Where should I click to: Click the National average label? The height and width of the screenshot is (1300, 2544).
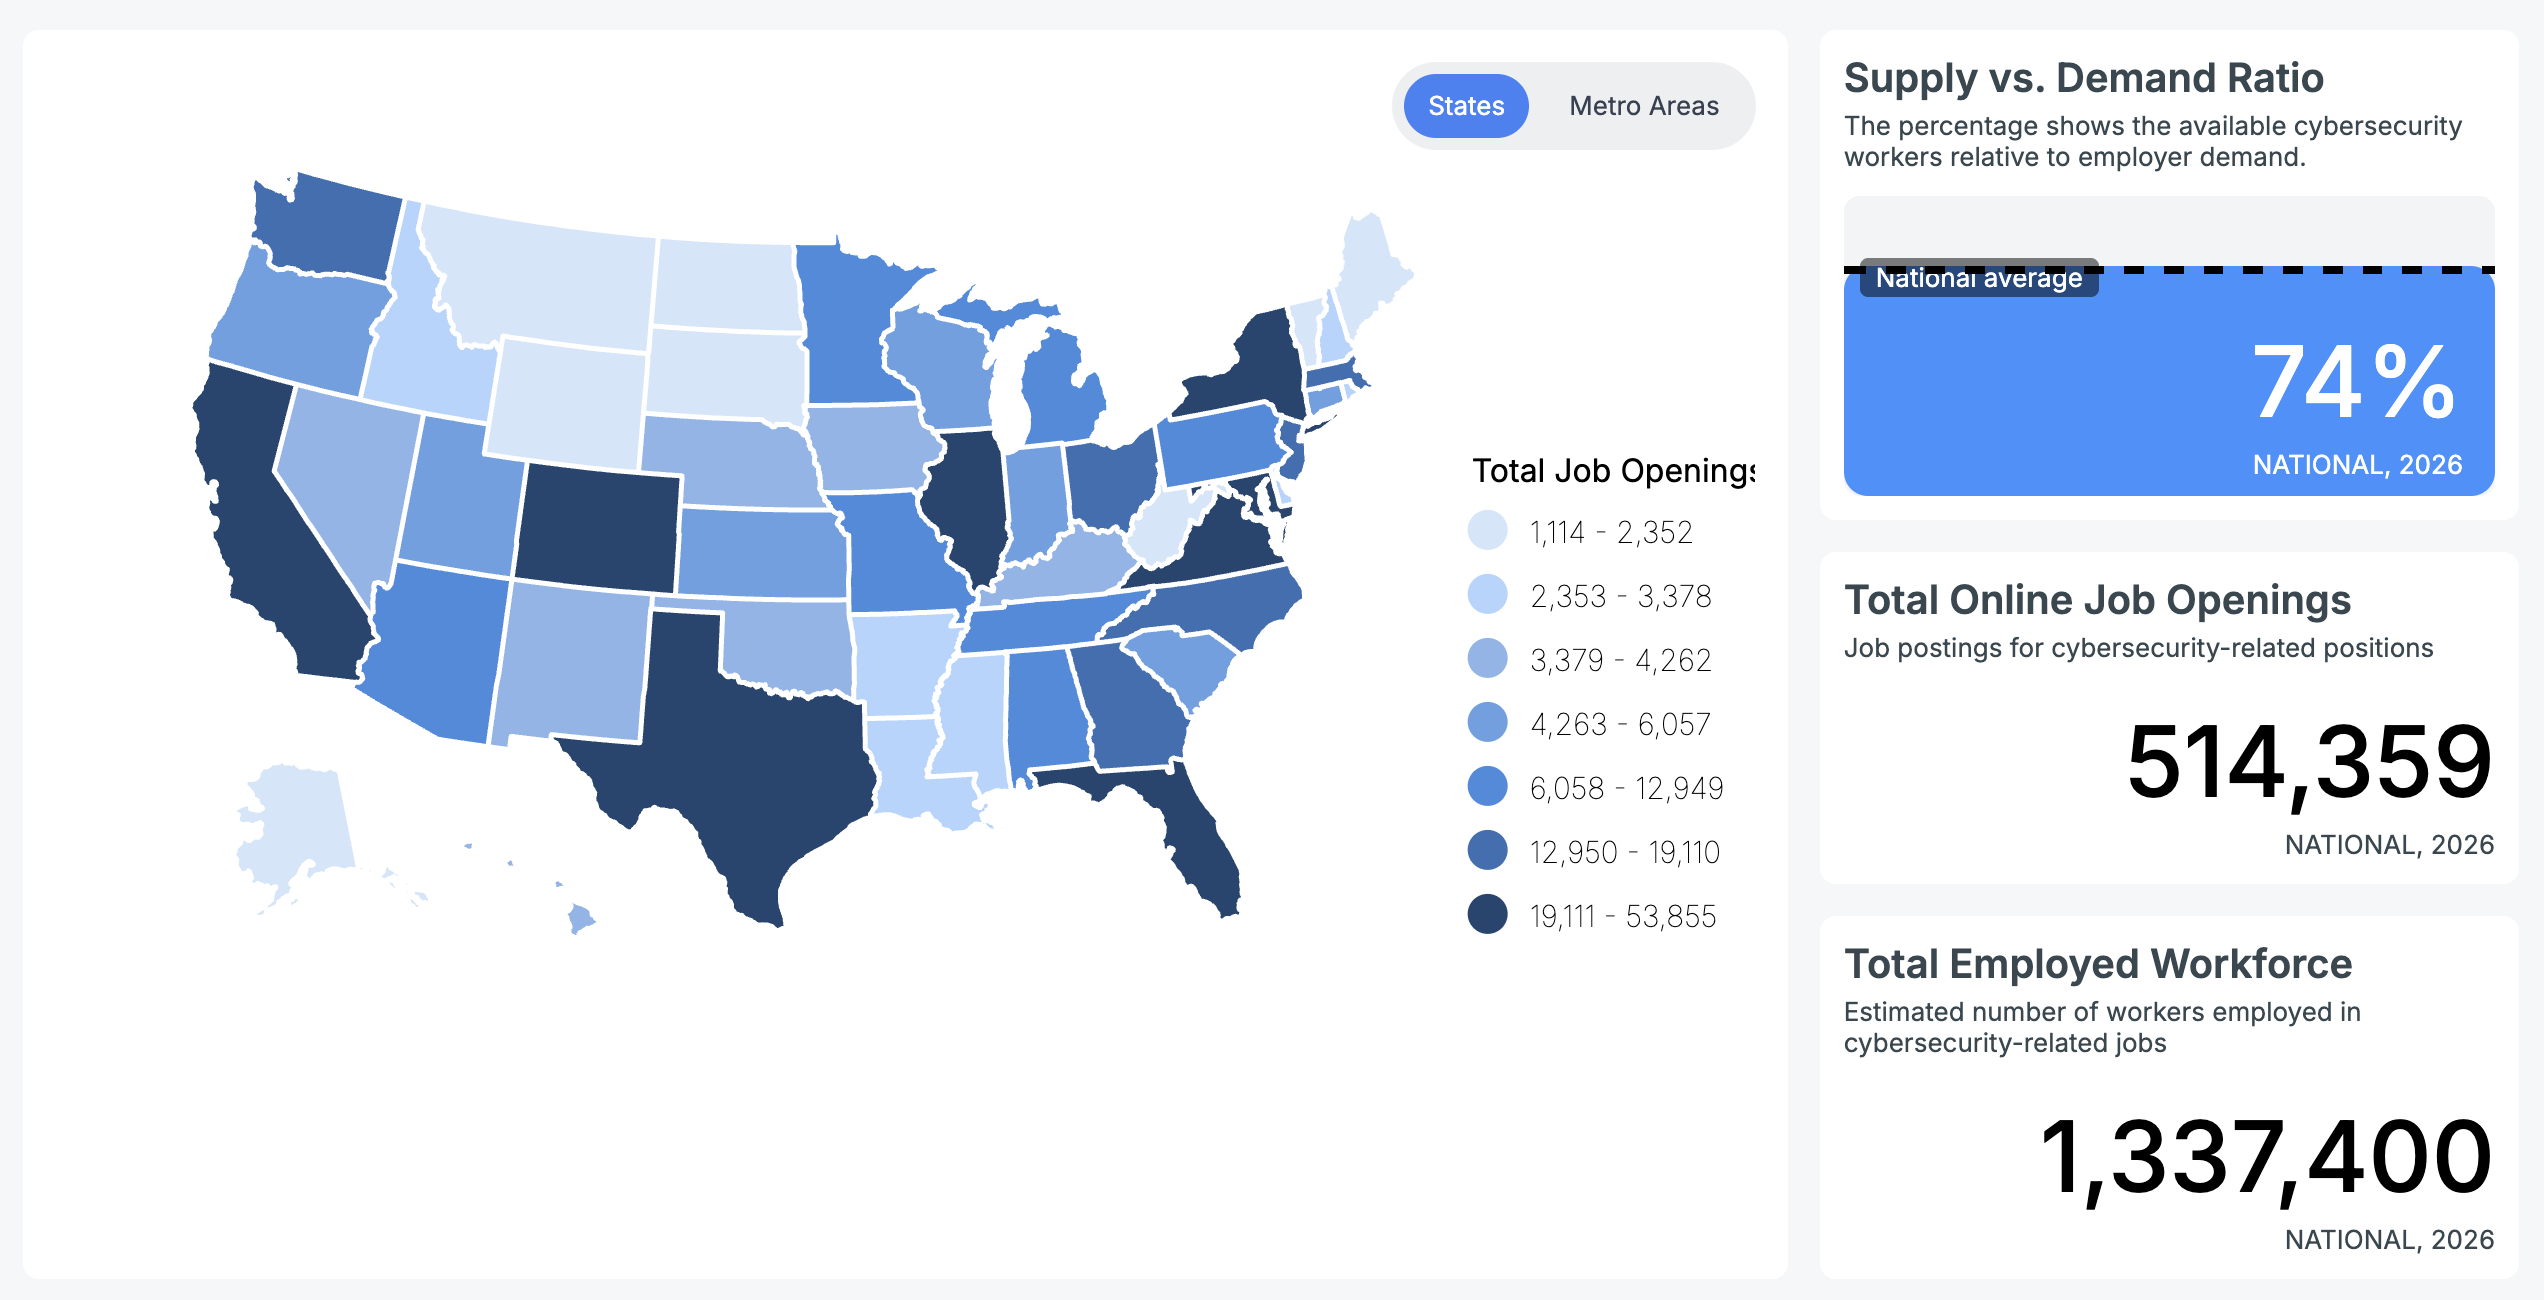tap(1978, 278)
